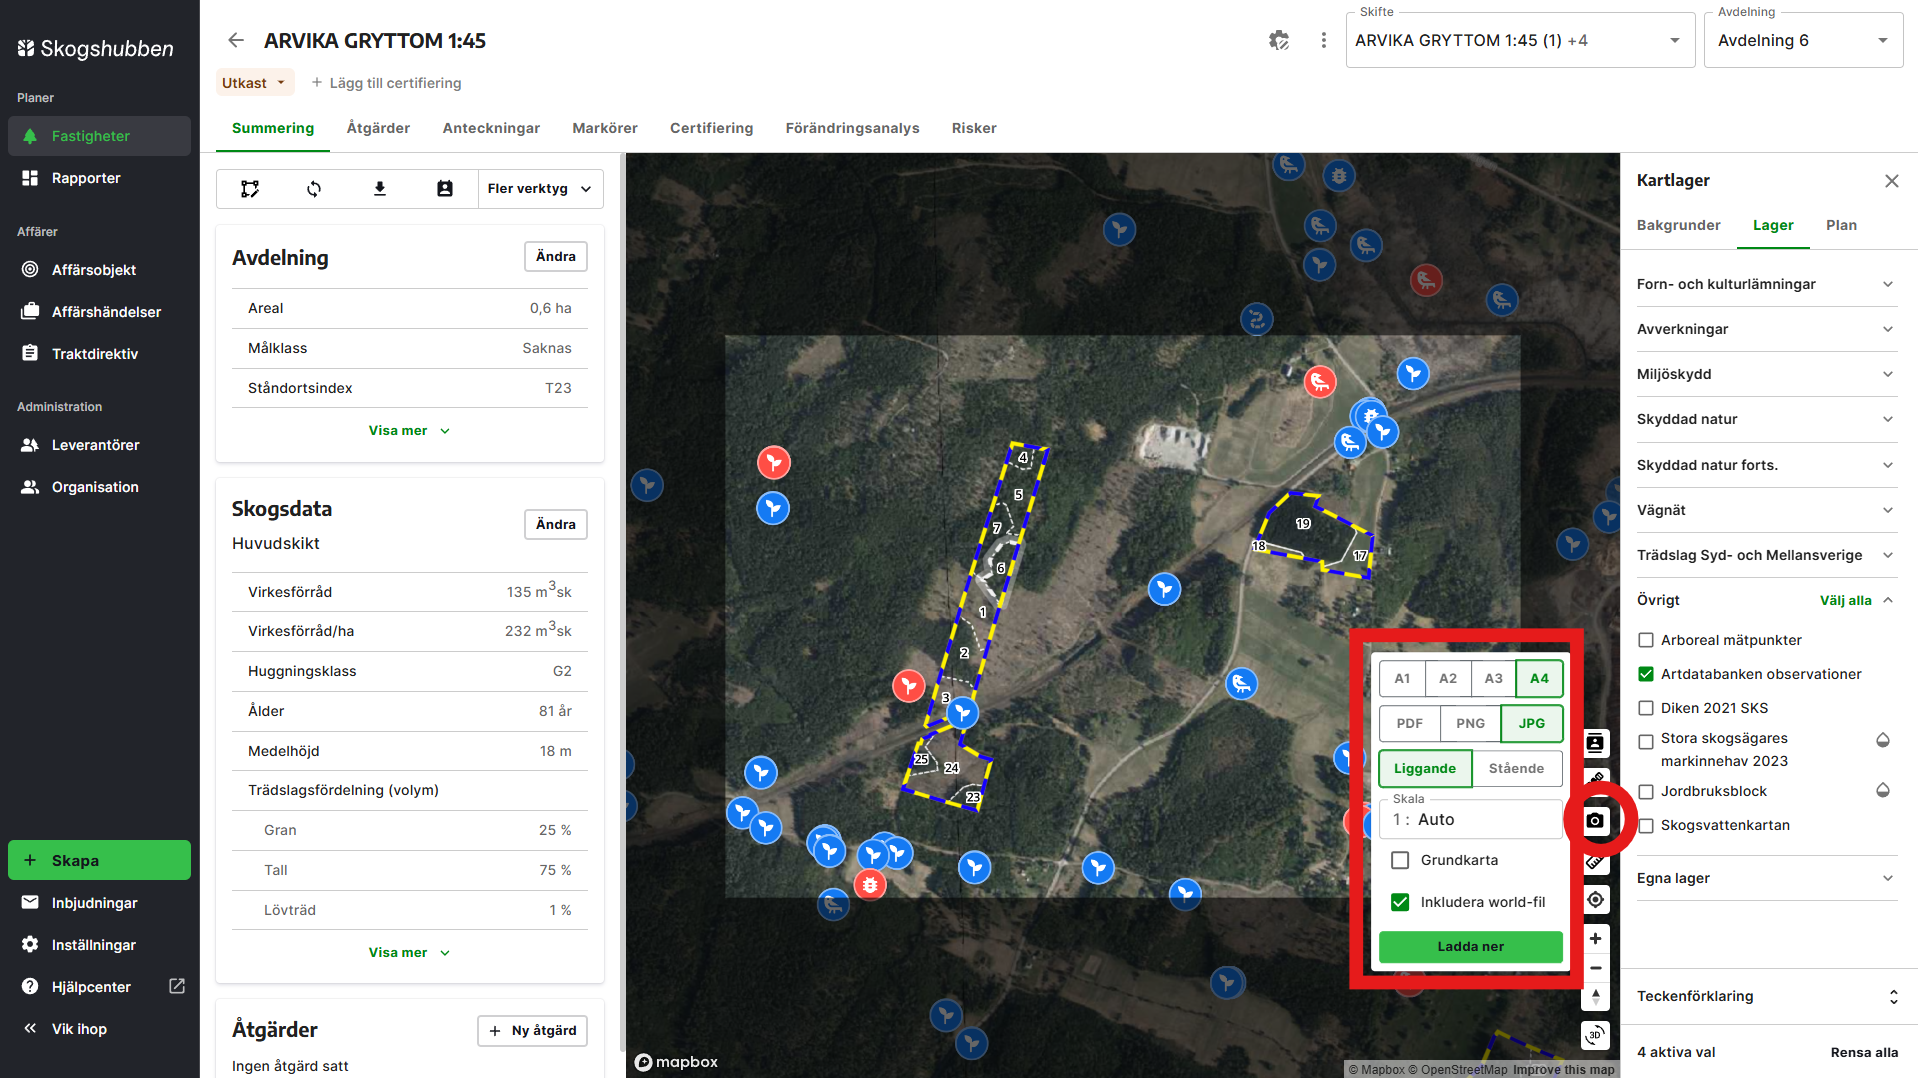
Task: Open the Skifte dropdown
Action: click(x=1520, y=40)
